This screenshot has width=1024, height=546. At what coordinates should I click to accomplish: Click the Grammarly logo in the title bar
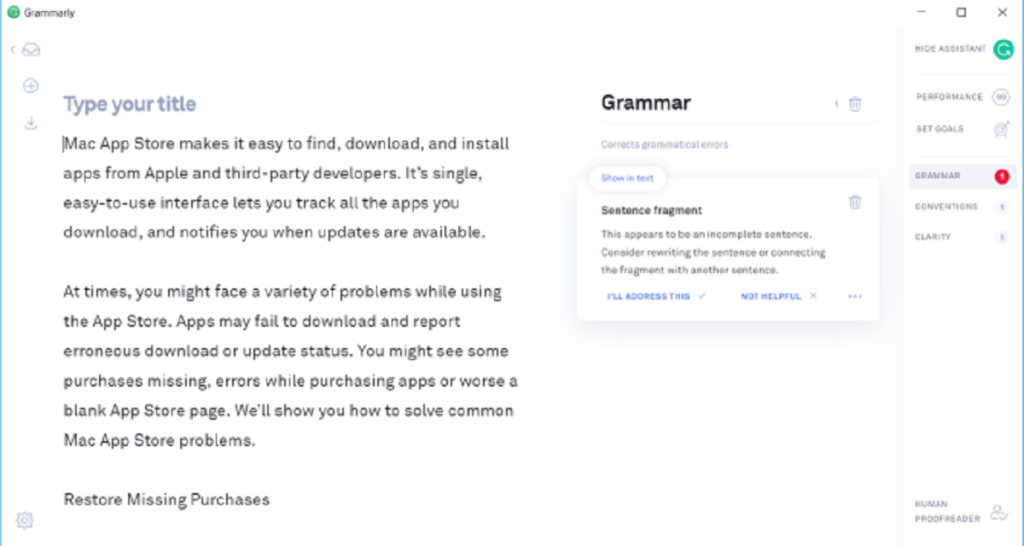[x=13, y=13]
